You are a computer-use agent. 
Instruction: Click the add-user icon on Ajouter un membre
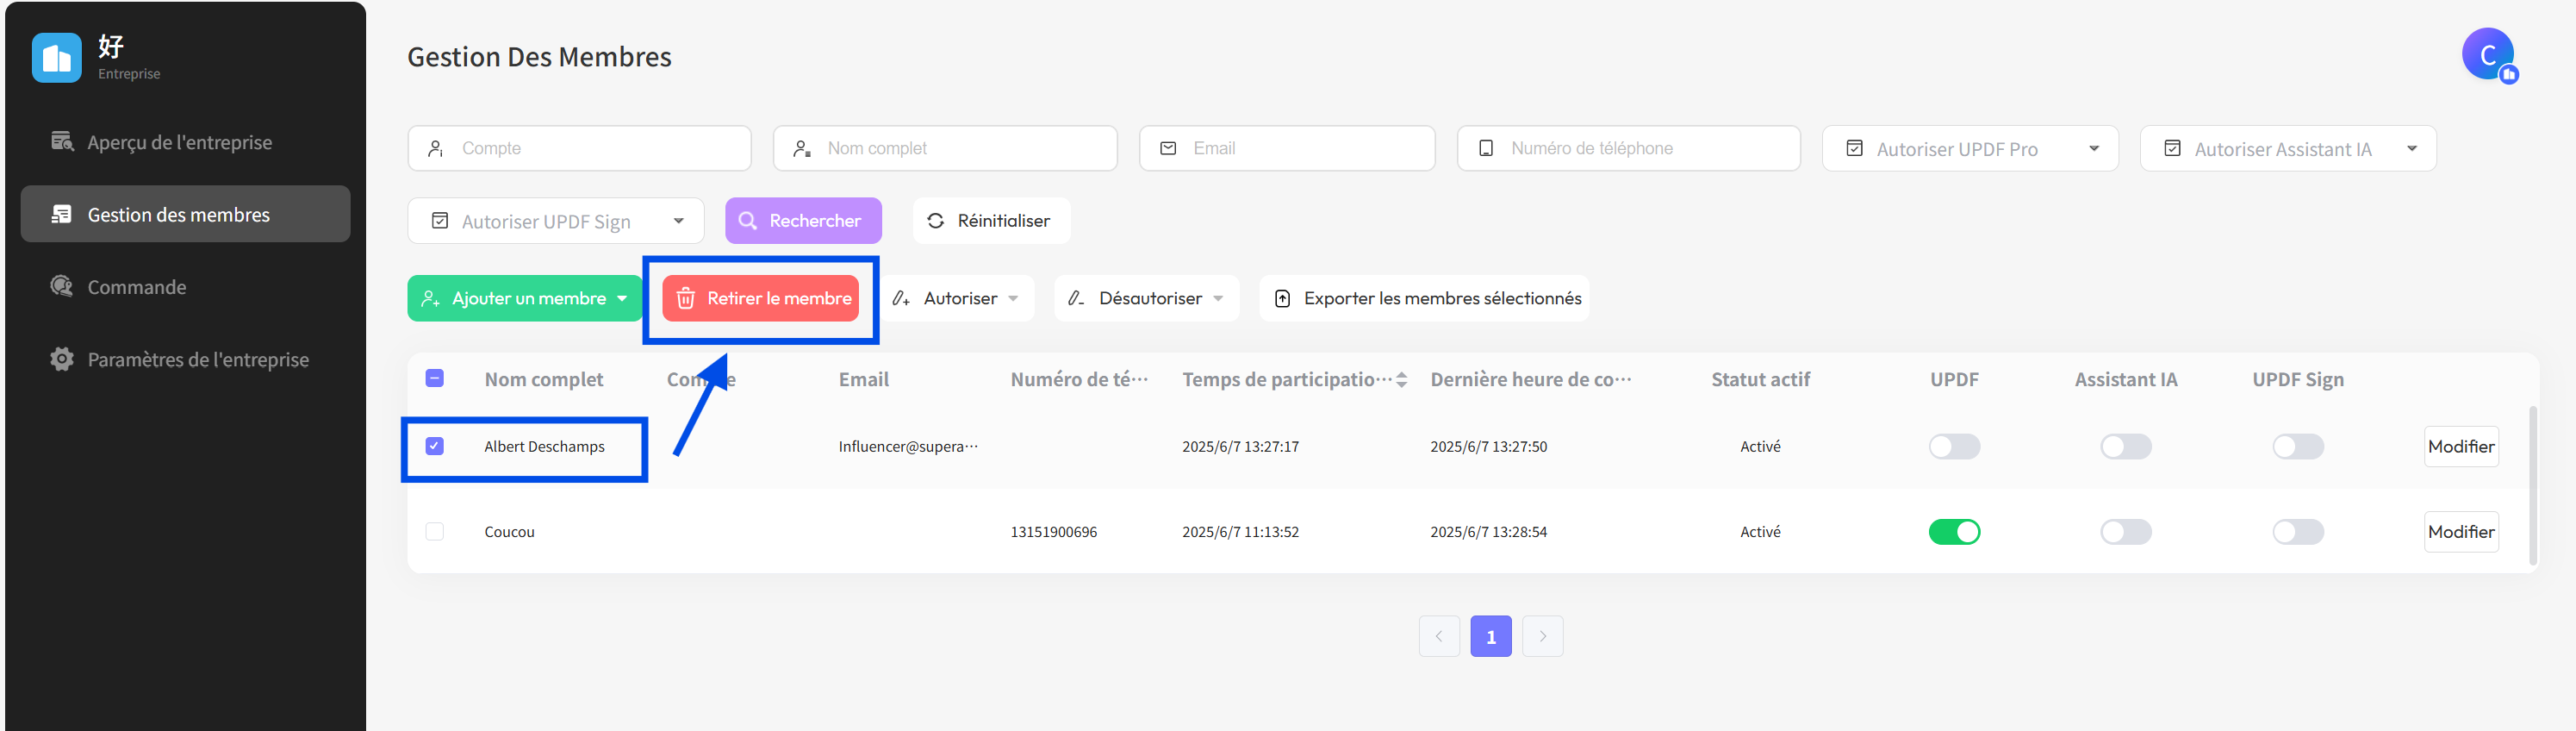tap(431, 299)
